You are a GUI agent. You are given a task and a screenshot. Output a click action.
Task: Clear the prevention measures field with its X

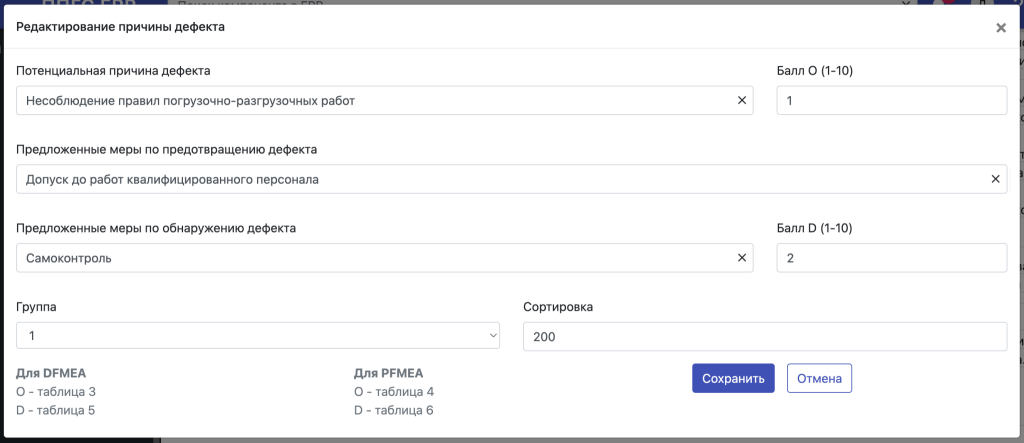click(x=995, y=179)
